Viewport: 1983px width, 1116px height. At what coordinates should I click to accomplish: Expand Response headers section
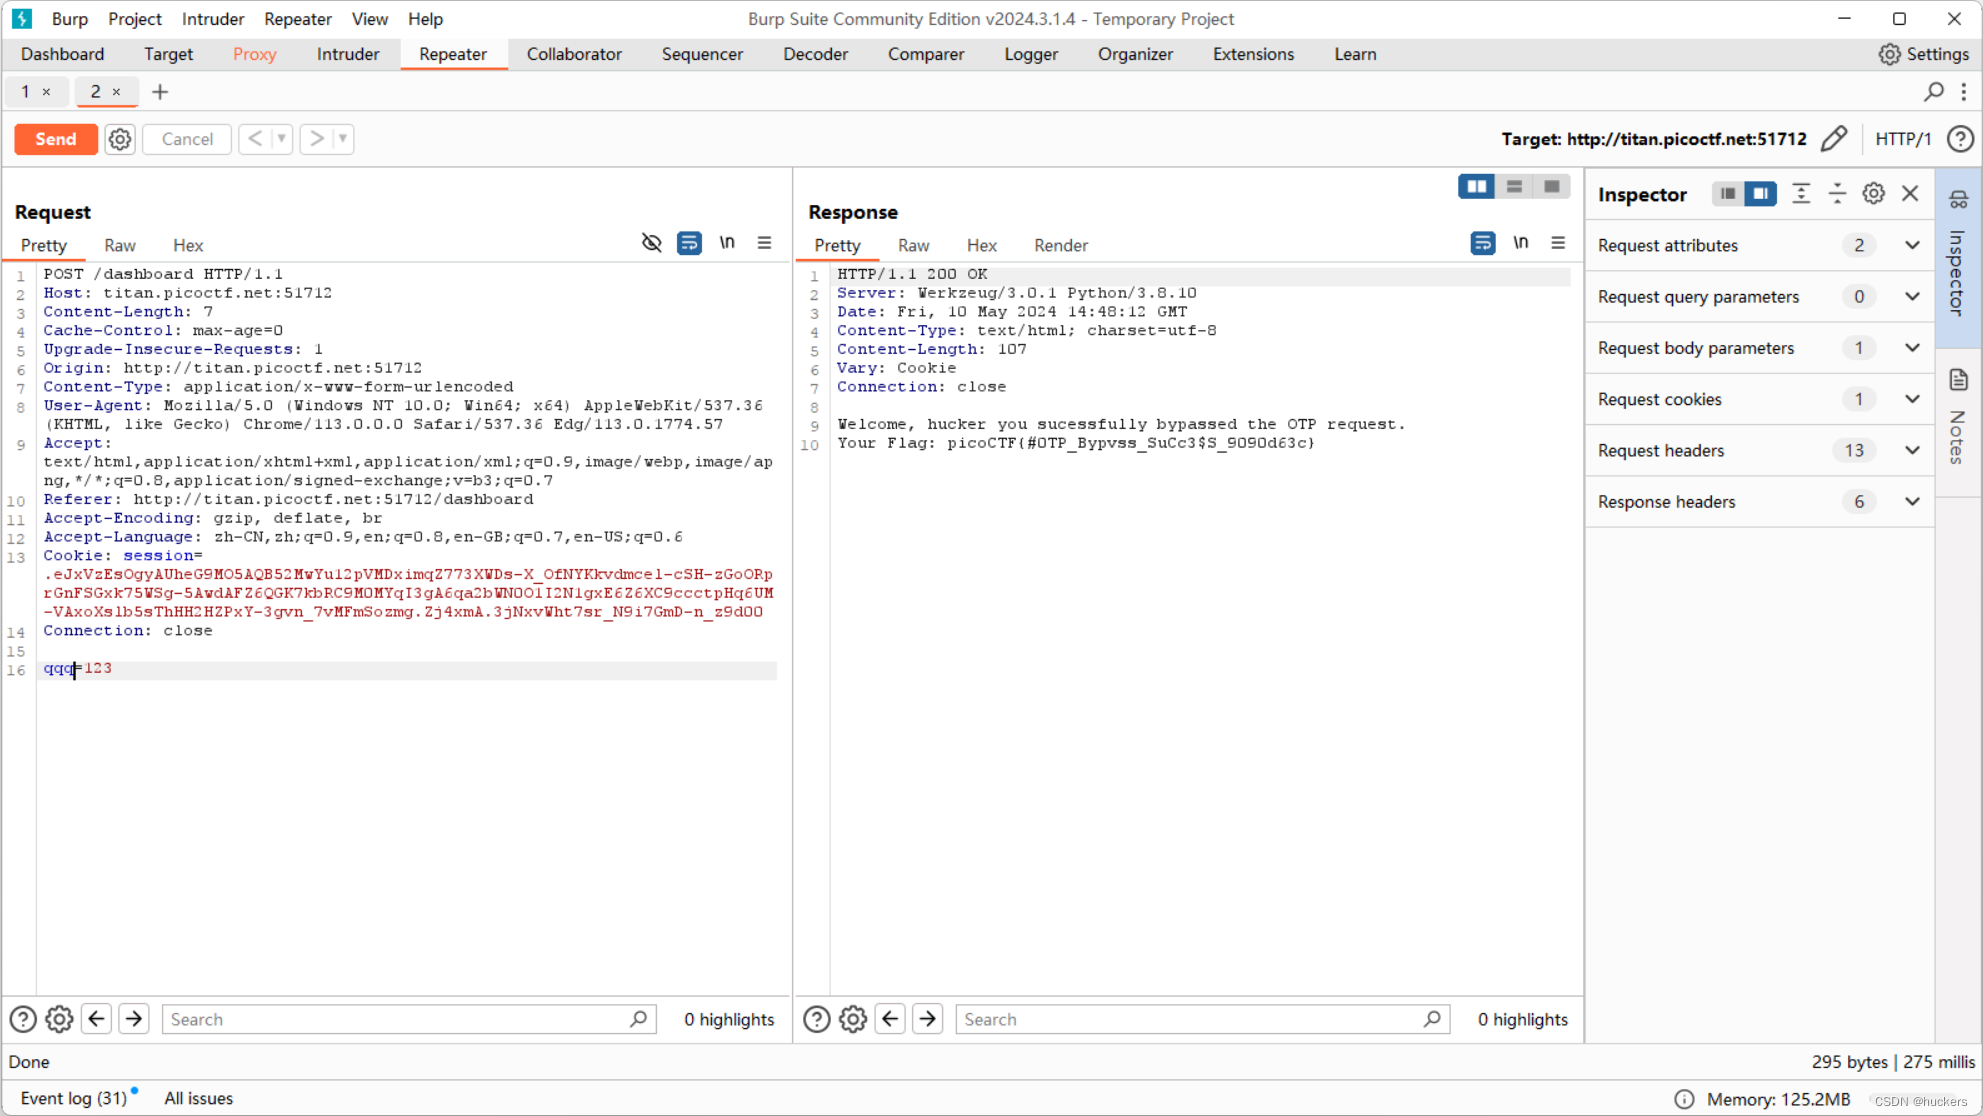pos(1914,501)
